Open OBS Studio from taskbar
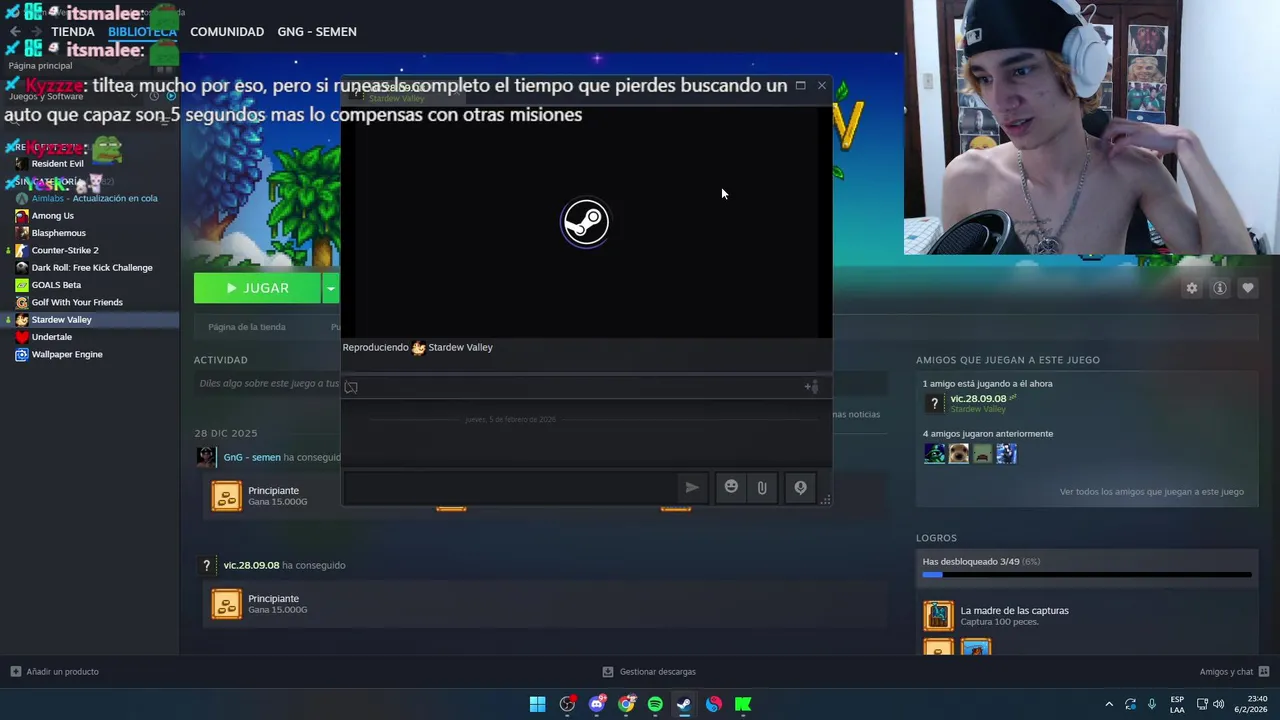This screenshot has width=1280, height=720. pyautogui.click(x=567, y=704)
